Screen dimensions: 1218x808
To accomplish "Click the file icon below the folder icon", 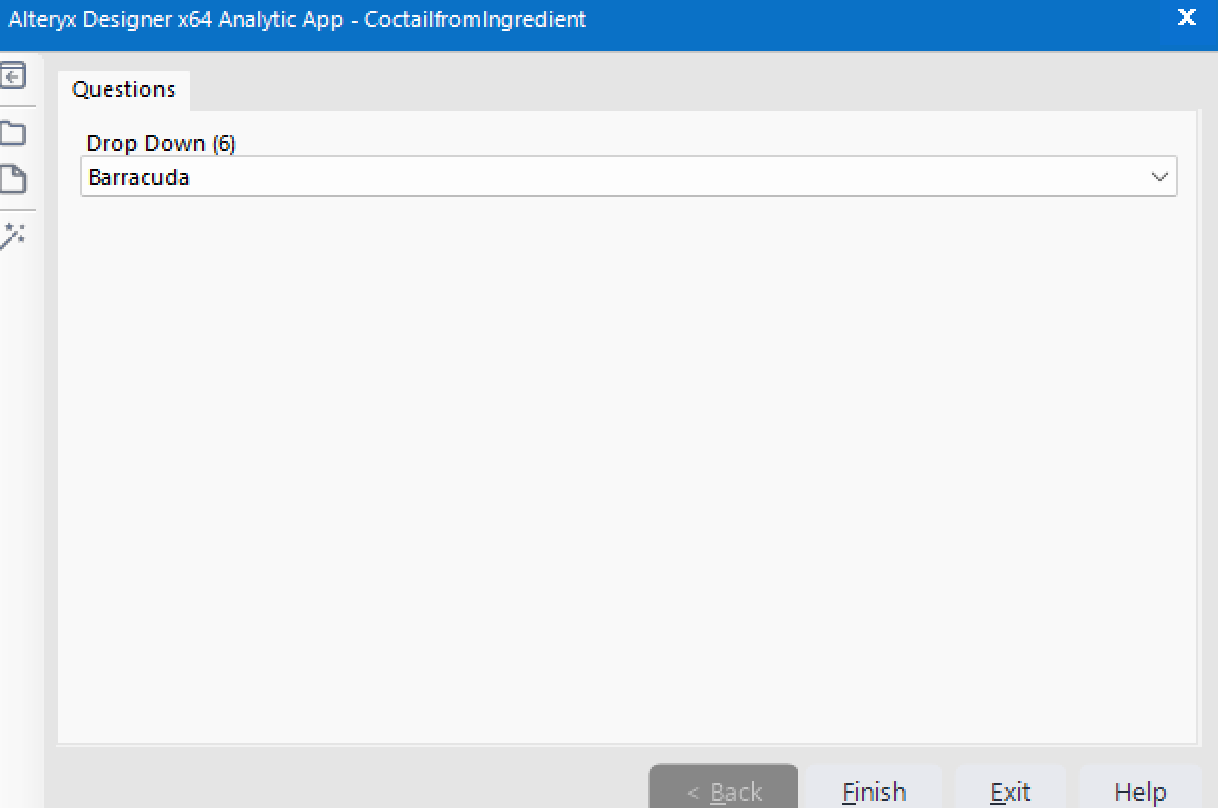I will (x=14, y=179).
